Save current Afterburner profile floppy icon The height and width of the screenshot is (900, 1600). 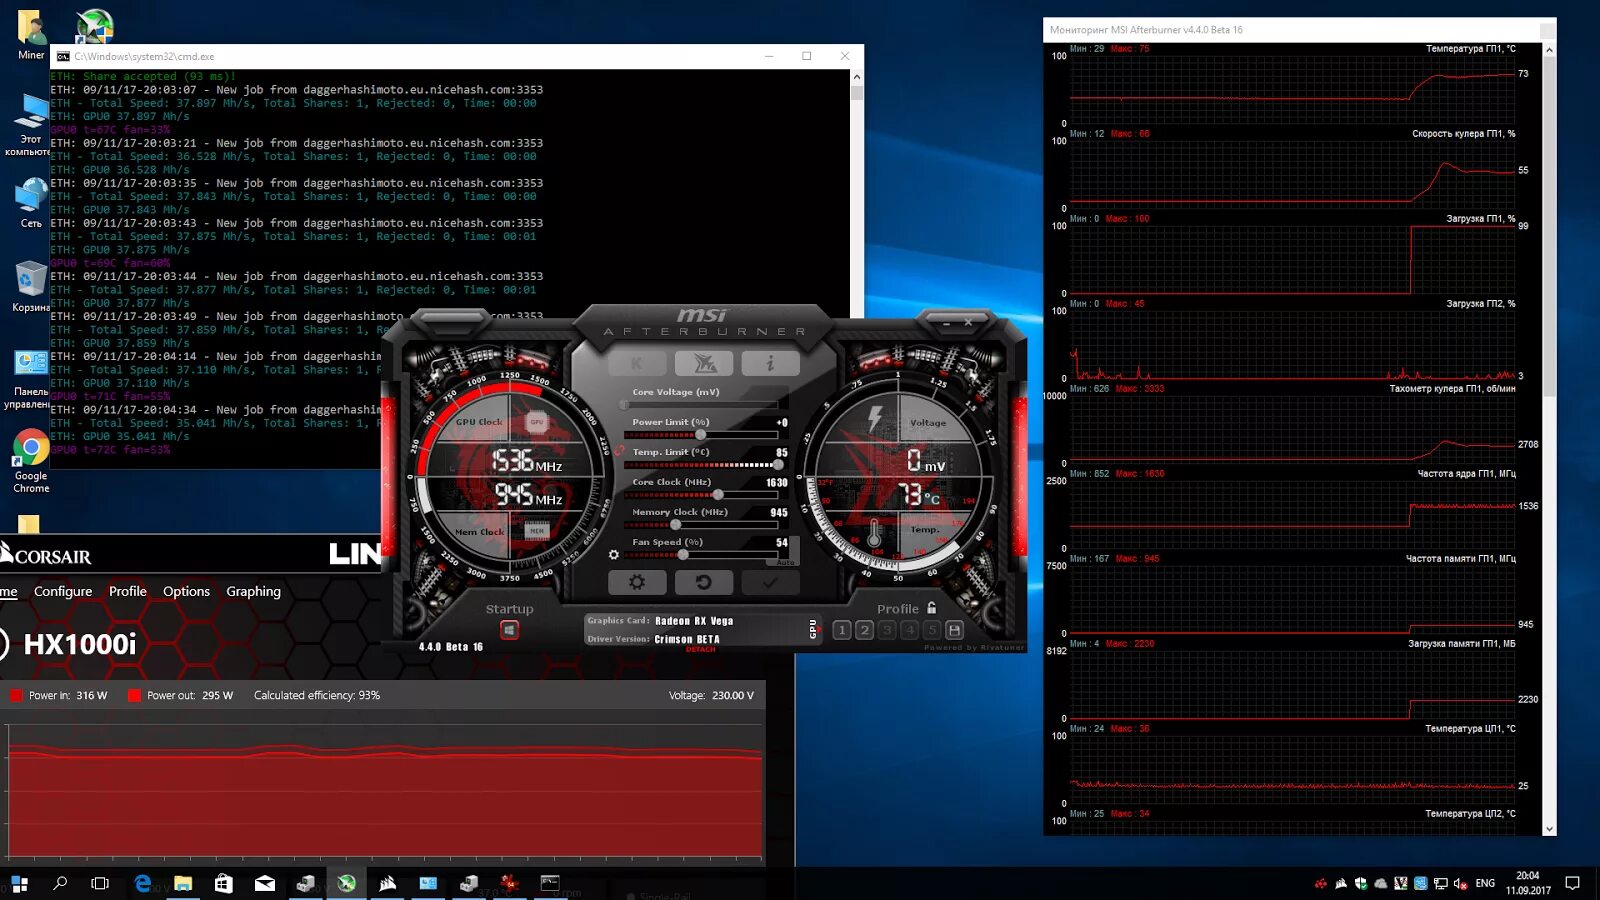pyautogui.click(x=955, y=630)
